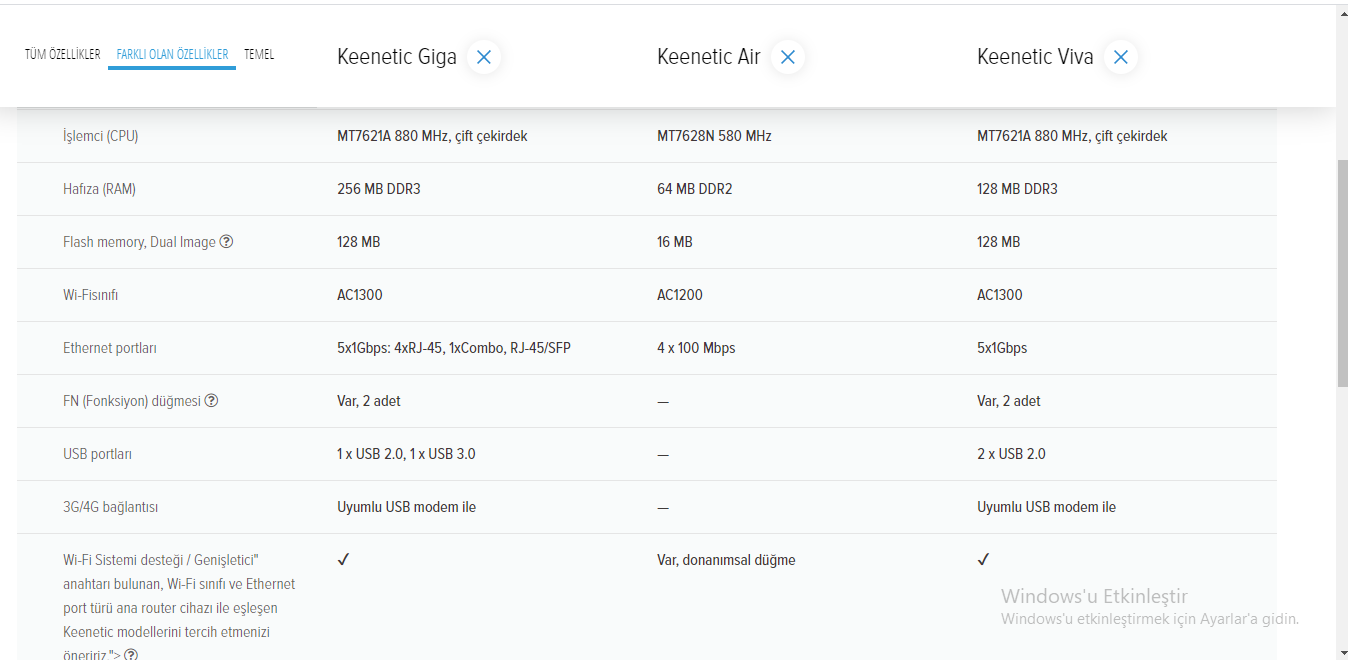The height and width of the screenshot is (660, 1348).
Task: Open help icon for FN (Fonksiyon) düğmesi
Action: coord(211,400)
